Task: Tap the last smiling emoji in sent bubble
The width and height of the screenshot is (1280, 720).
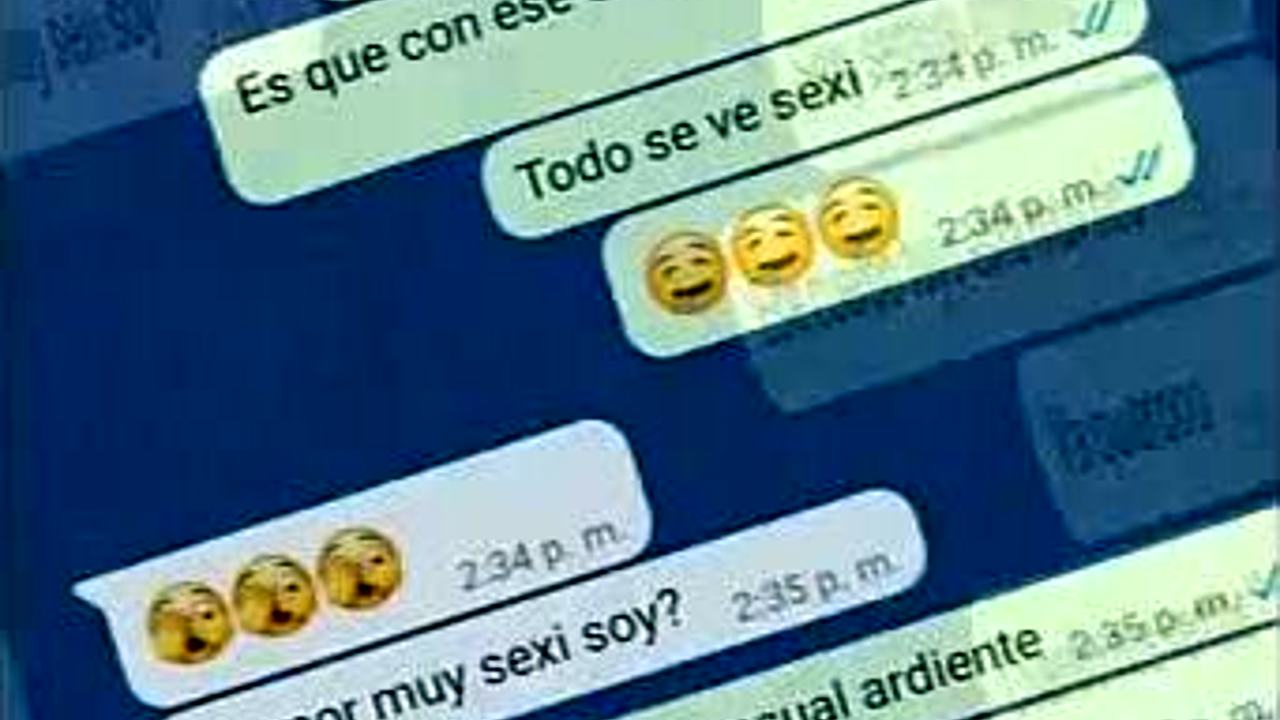Action: pos(858,219)
